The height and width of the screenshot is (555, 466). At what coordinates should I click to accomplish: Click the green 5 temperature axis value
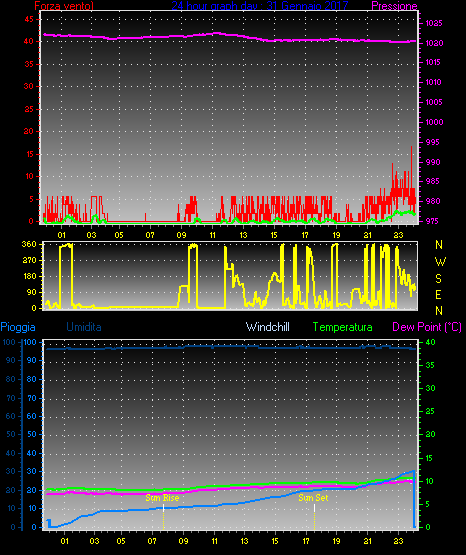pos(428,504)
